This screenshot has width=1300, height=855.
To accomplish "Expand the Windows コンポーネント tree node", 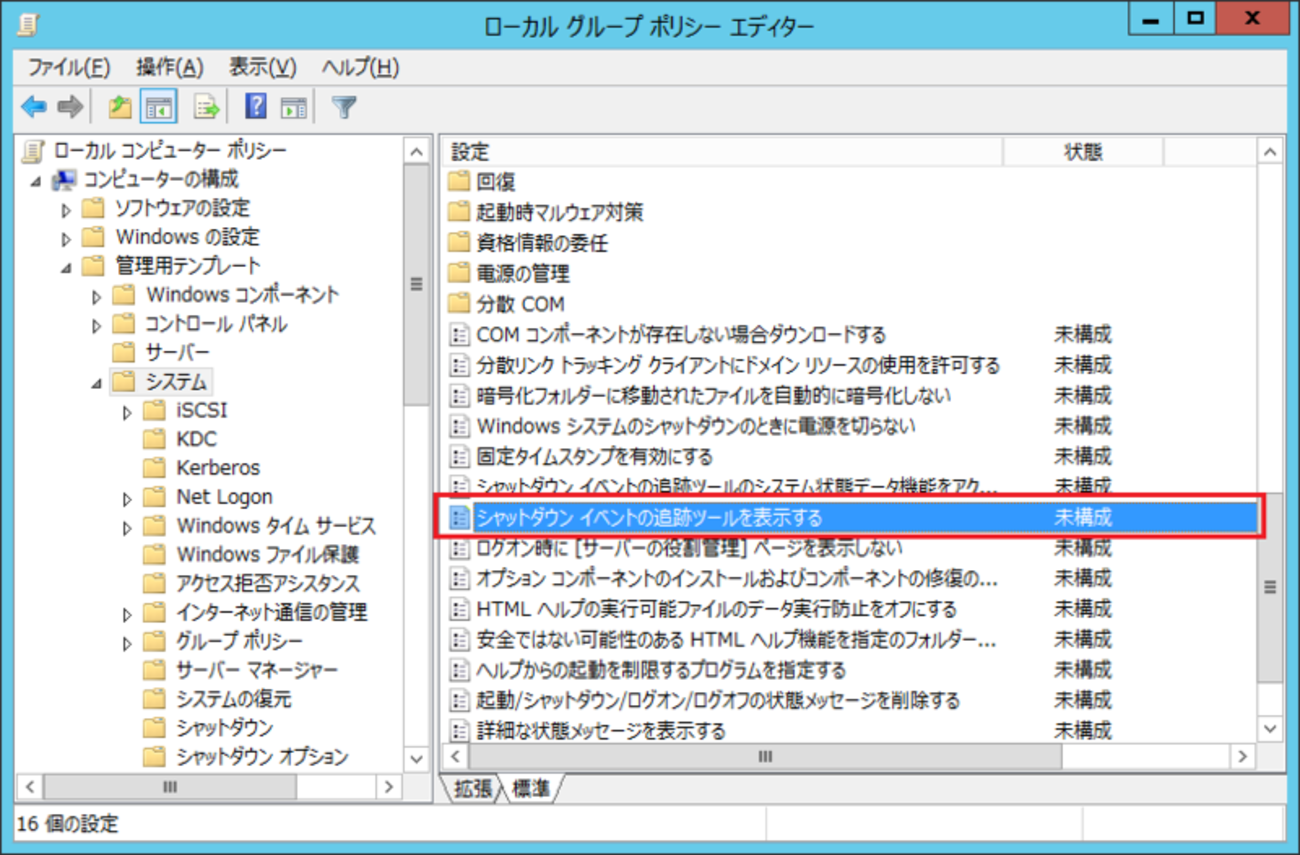I will [97, 297].
